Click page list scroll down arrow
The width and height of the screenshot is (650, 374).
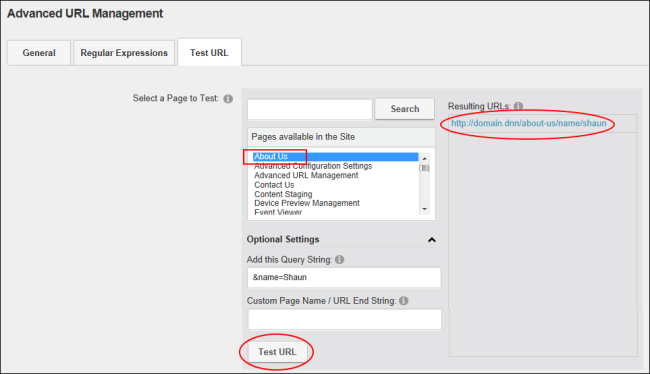pos(424,209)
